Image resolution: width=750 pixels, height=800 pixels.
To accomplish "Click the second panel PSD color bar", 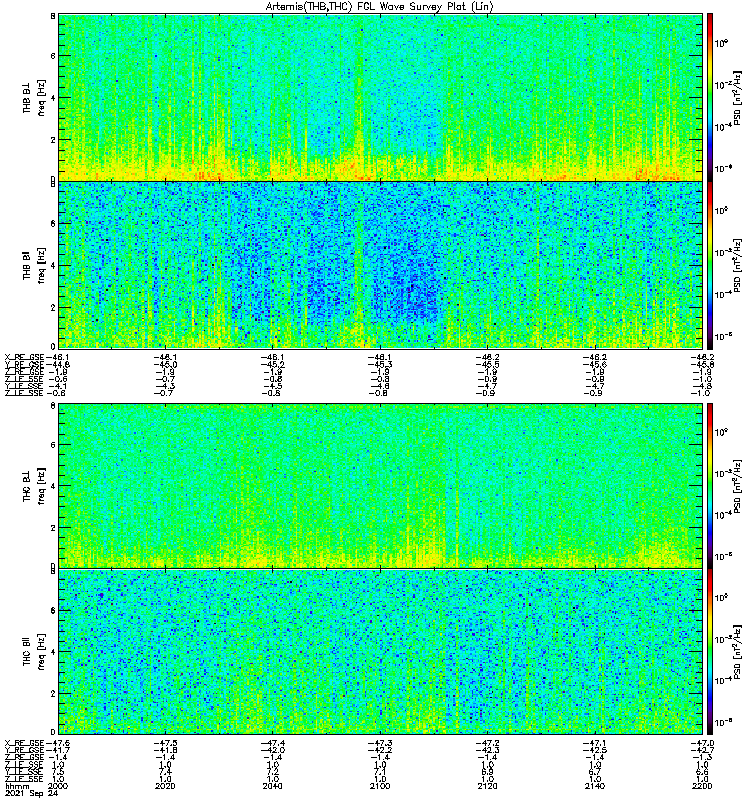I will pos(710,265).
